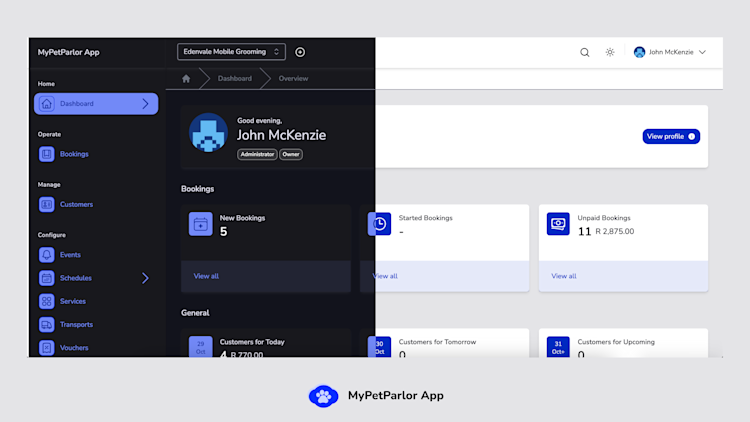Click the Customers sidebar icon

pyautogui.click(x=46, y=204)
